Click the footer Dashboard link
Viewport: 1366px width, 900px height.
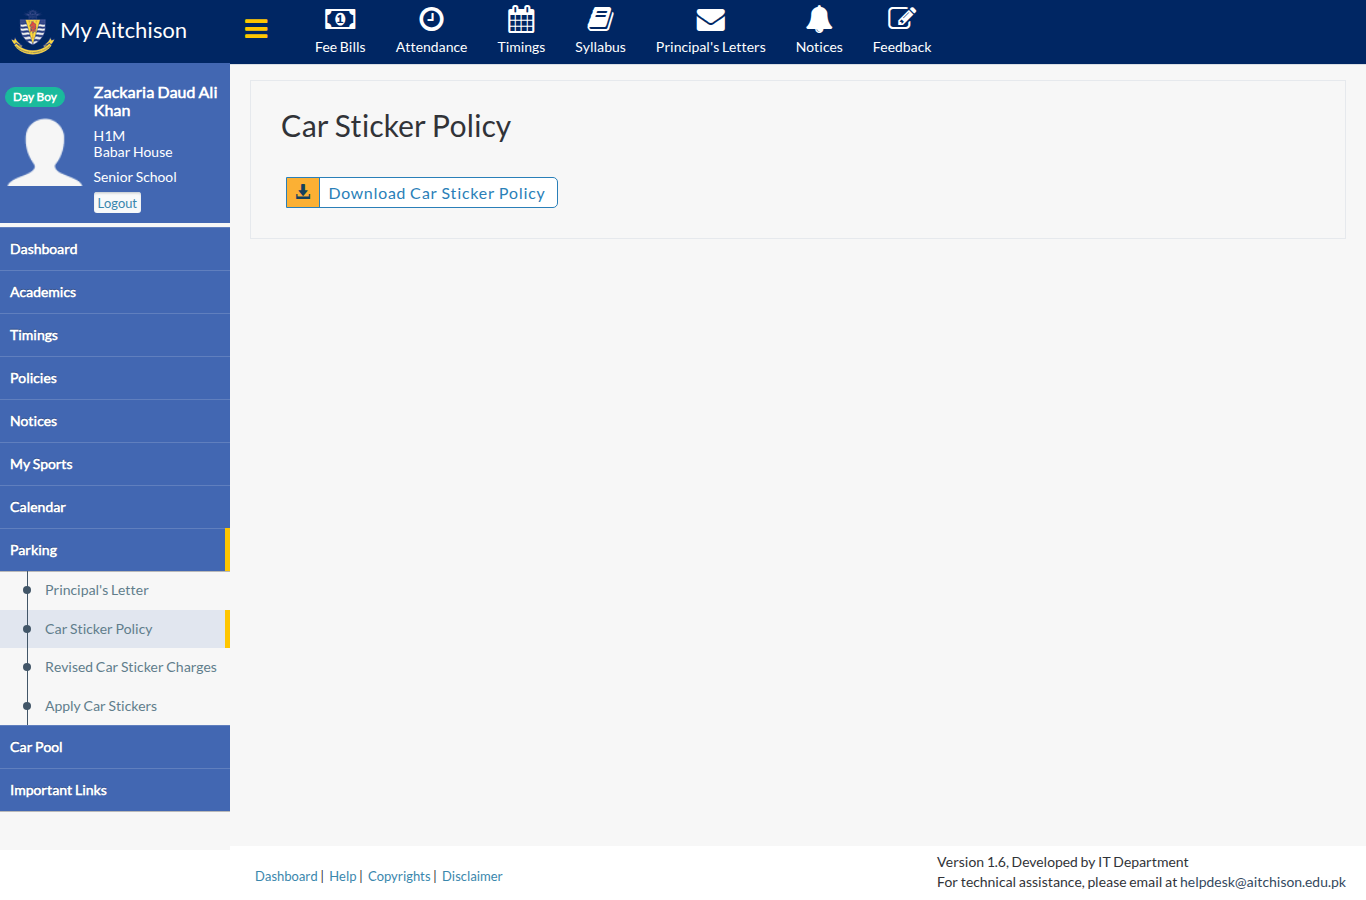point(286,876)
